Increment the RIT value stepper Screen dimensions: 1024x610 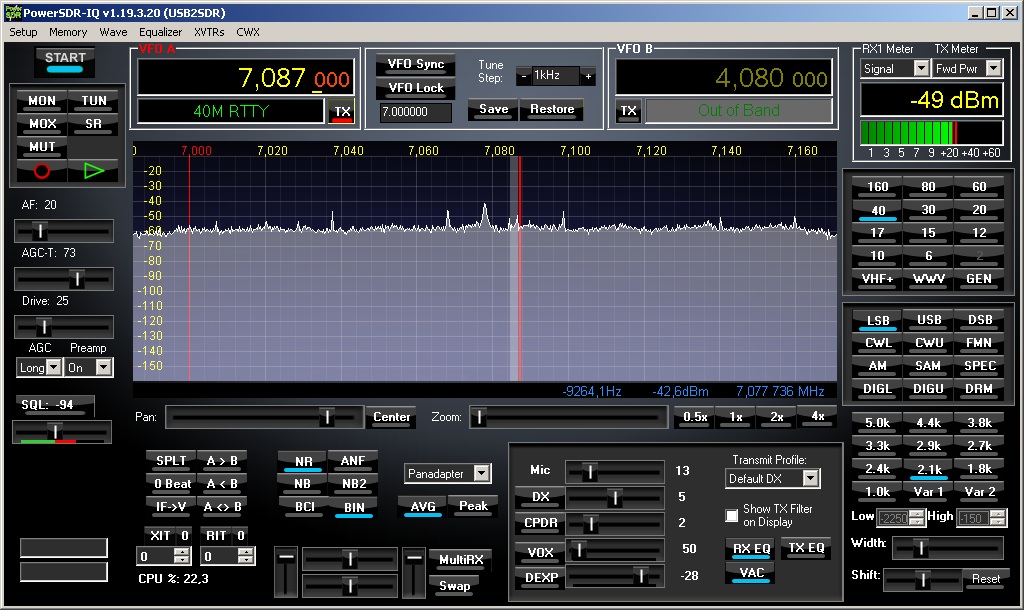pos(245,552)
